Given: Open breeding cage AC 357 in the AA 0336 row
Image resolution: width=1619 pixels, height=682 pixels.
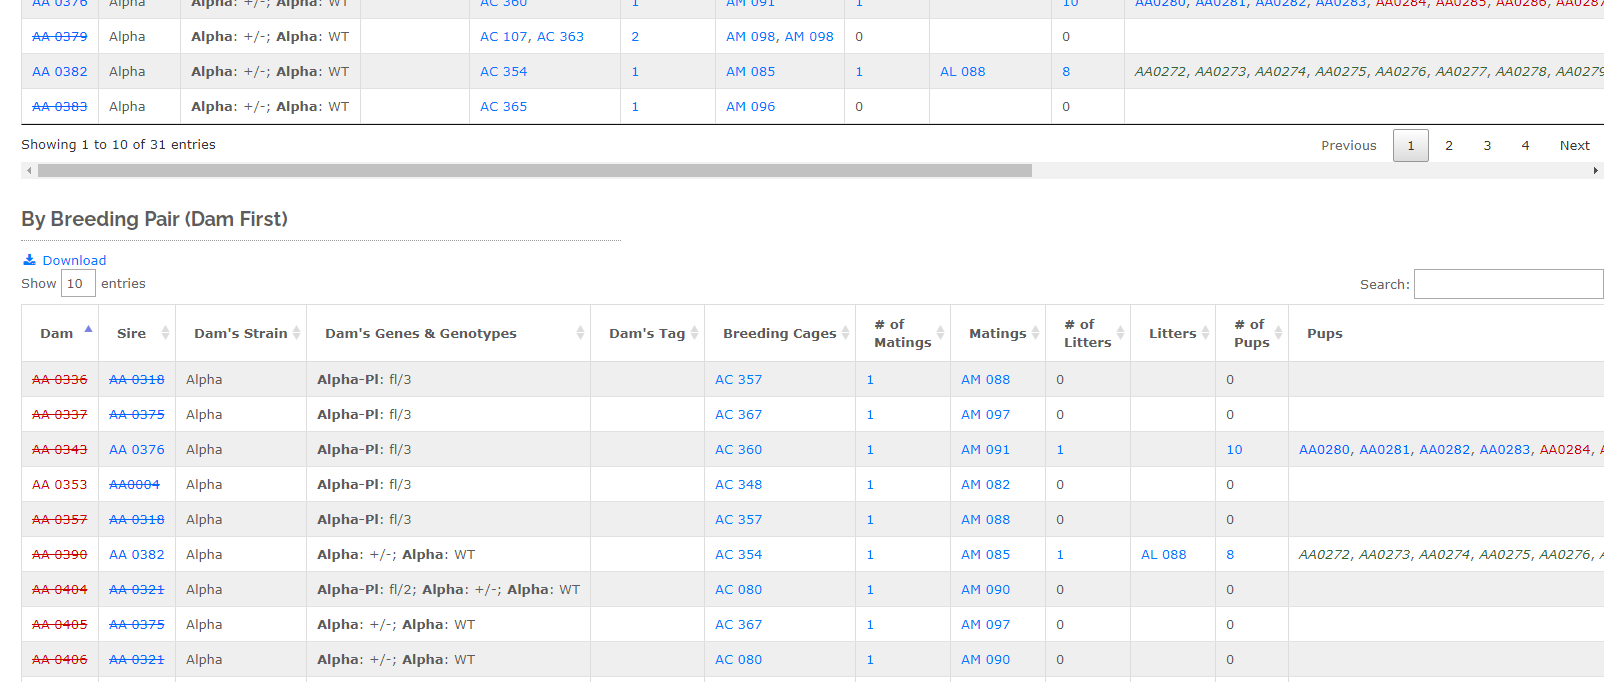Looking at the screenshot, I should (738, 379).
